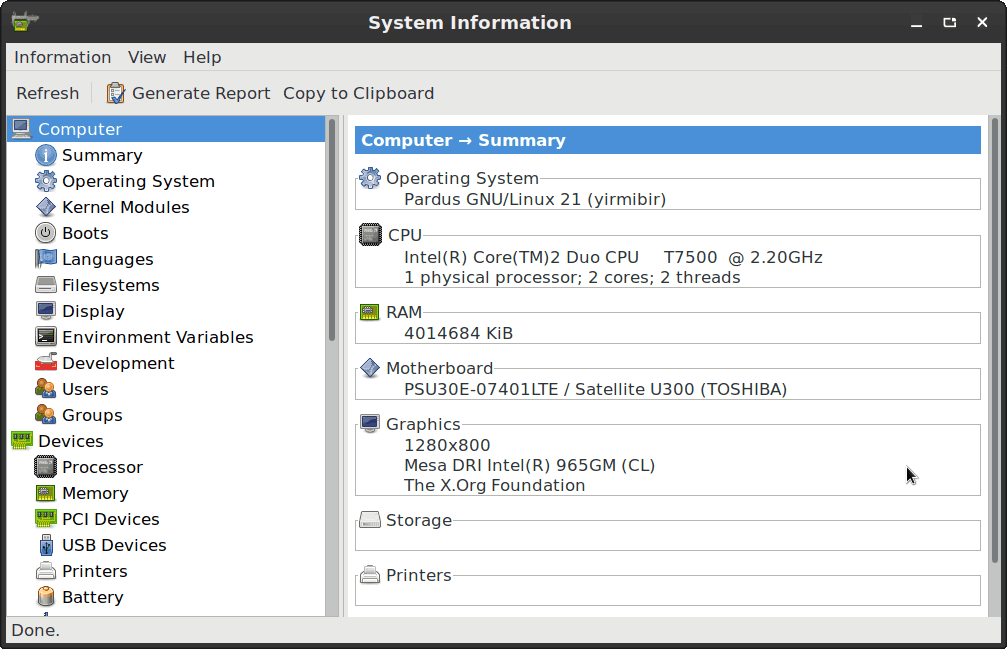This screenshot has width=1007, height=649.
Task: Select the Summary tree item
Action: point(102,155)
